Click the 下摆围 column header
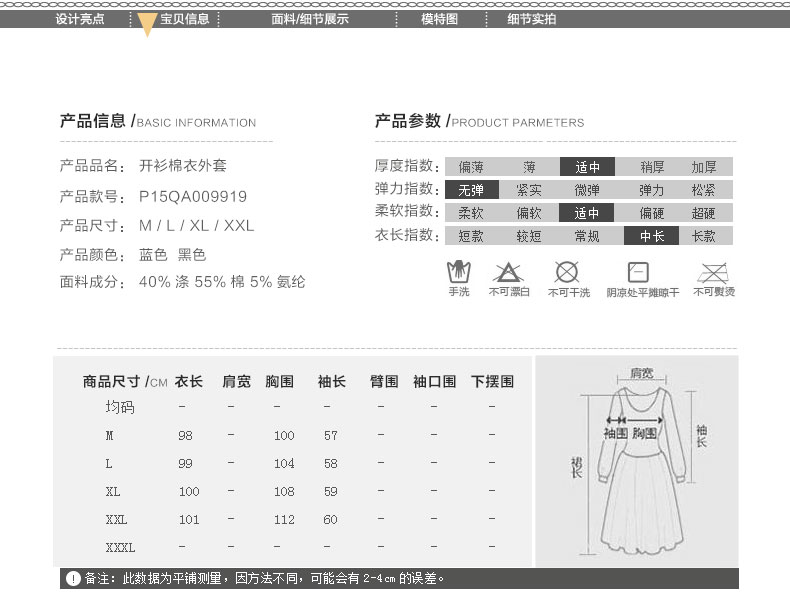This screenshot has height=598, width=790. pos(492,381)
